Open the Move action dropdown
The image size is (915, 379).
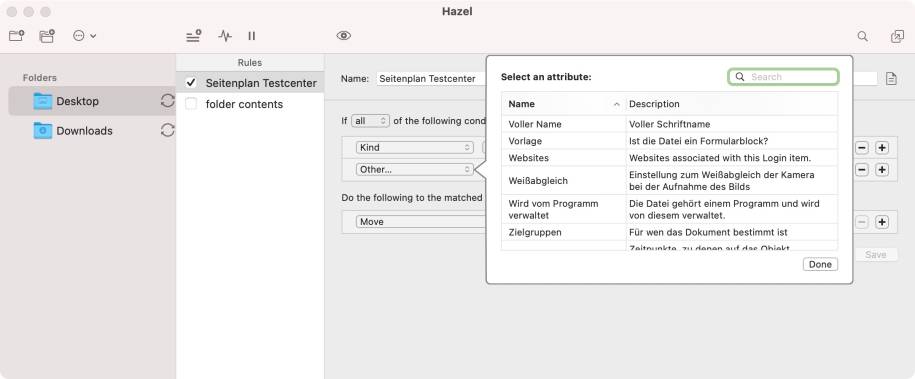[x=421, y=222]
